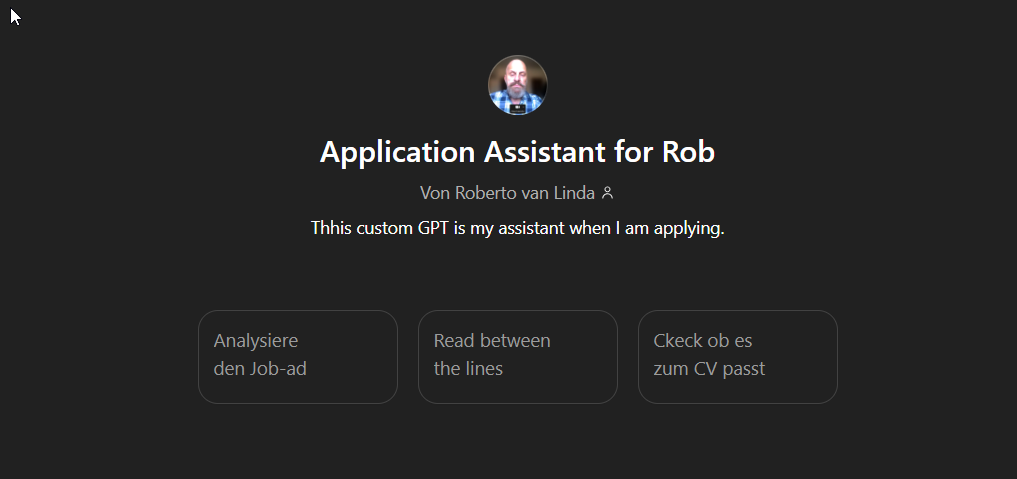Click the word "applying" ending the description
The image size is (1017, 479).
692,228
